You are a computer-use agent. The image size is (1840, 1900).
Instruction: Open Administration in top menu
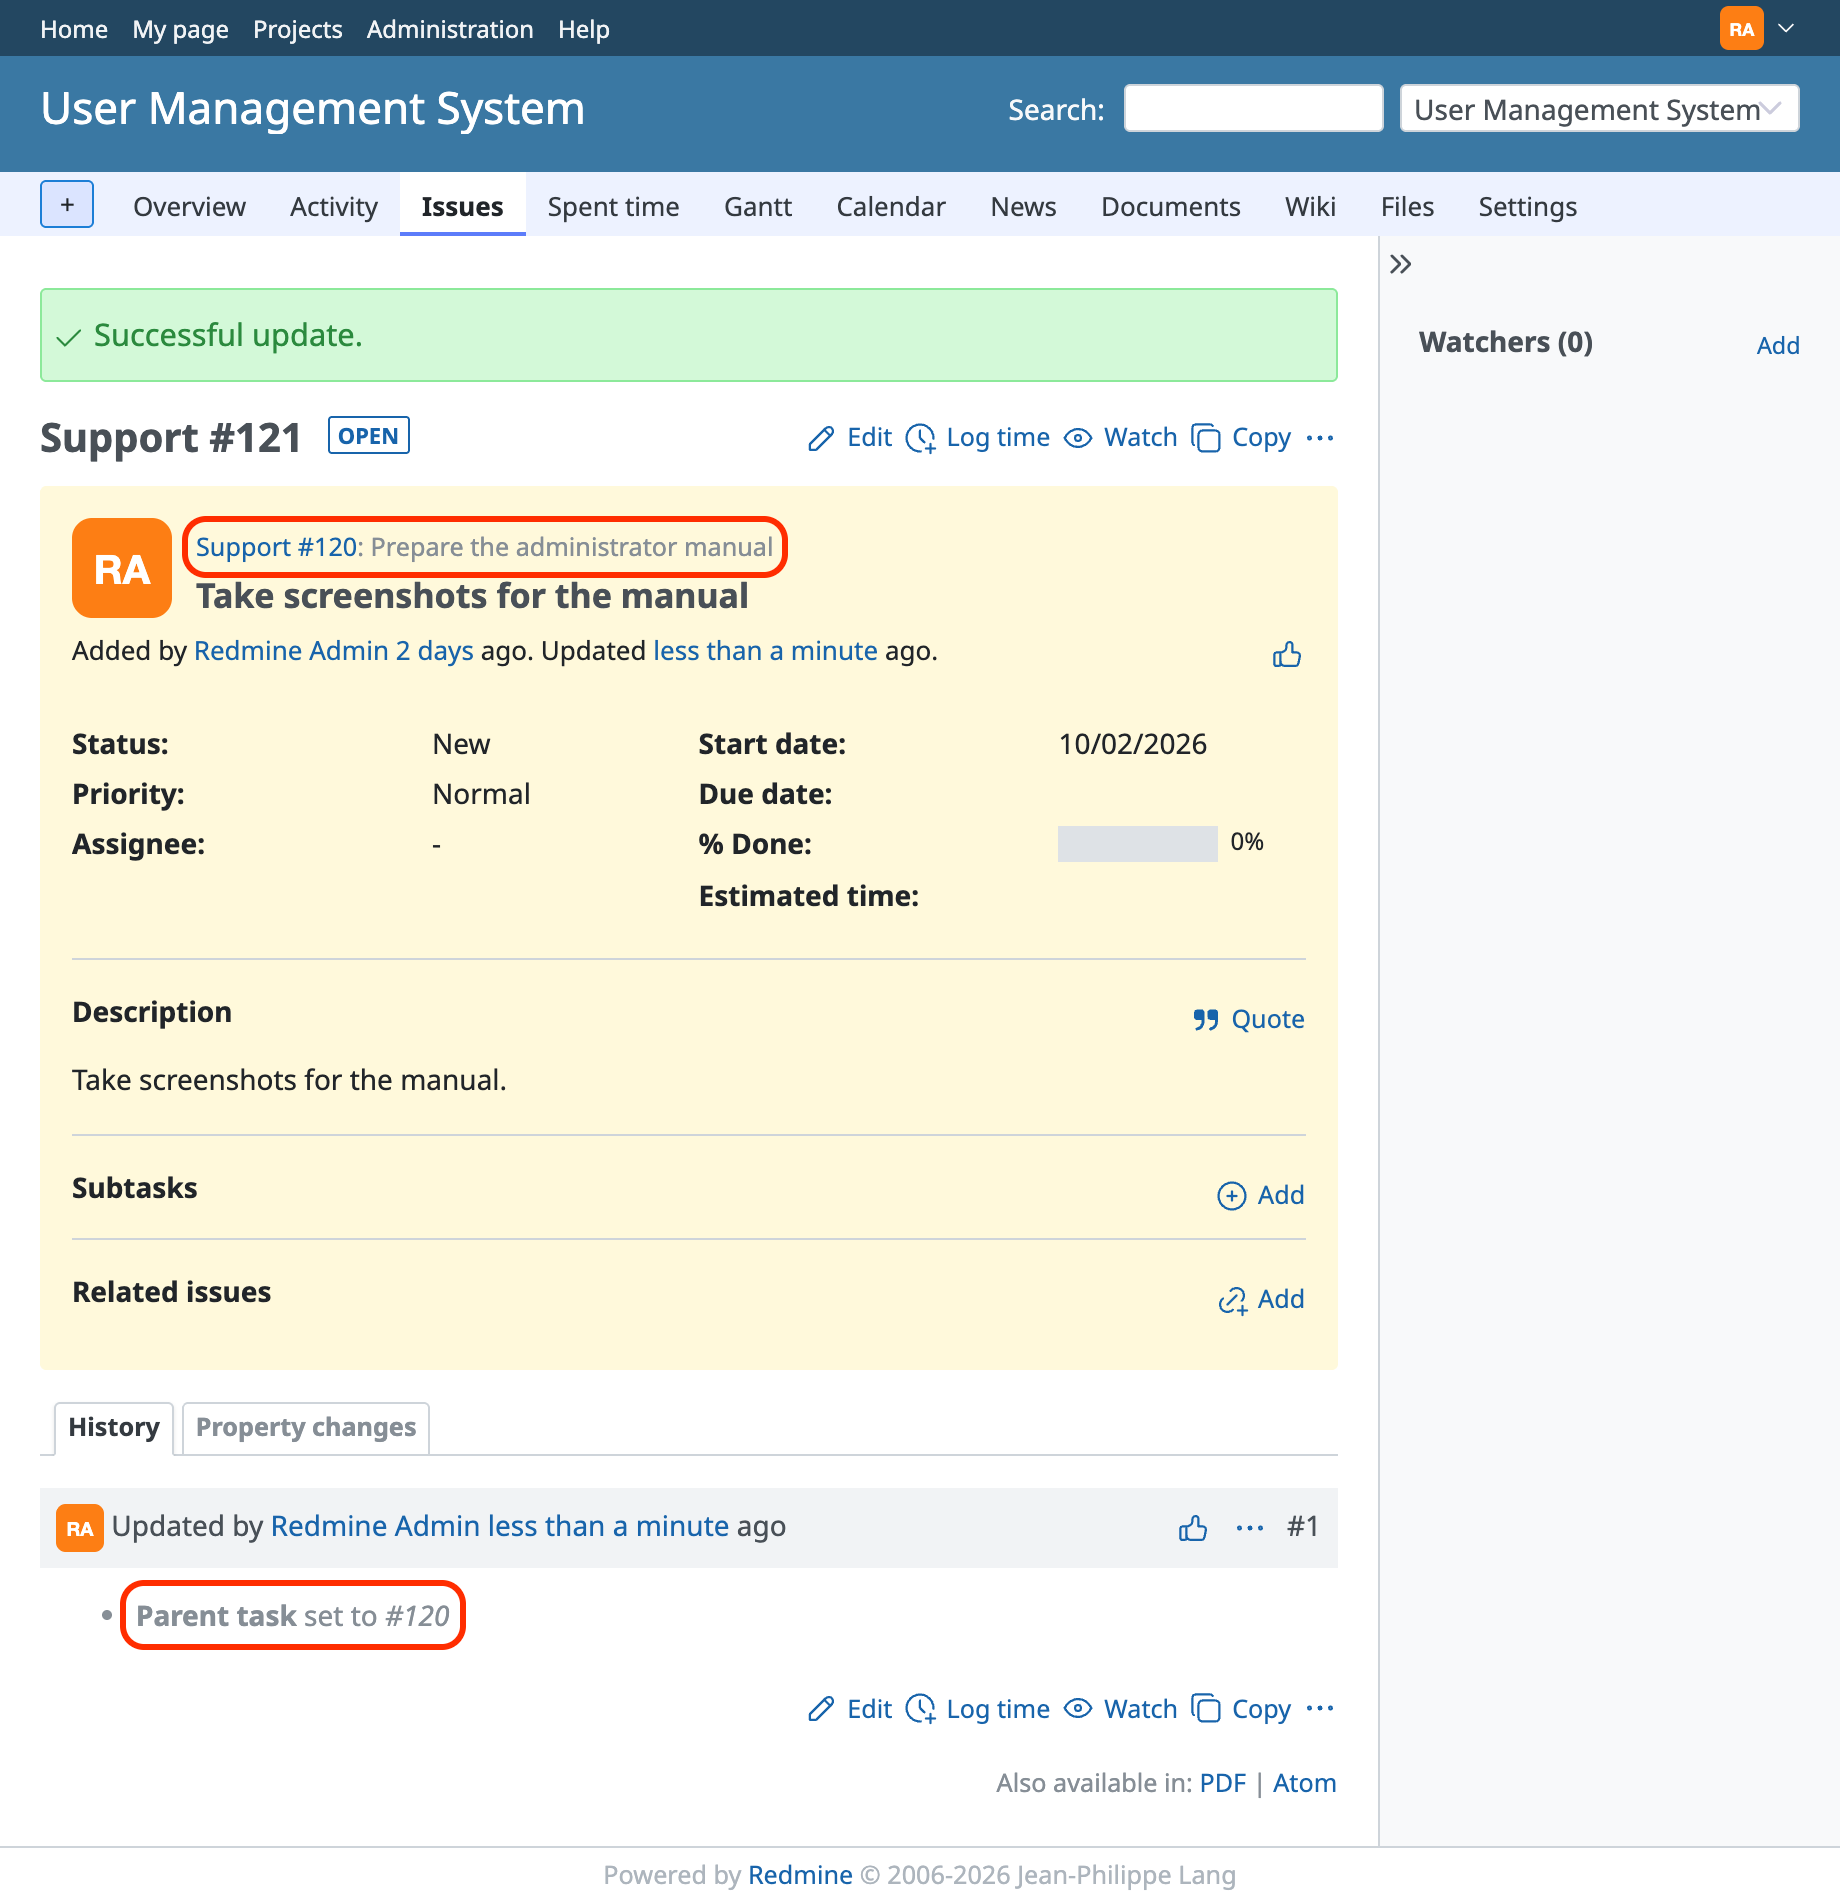pos(450,29)
